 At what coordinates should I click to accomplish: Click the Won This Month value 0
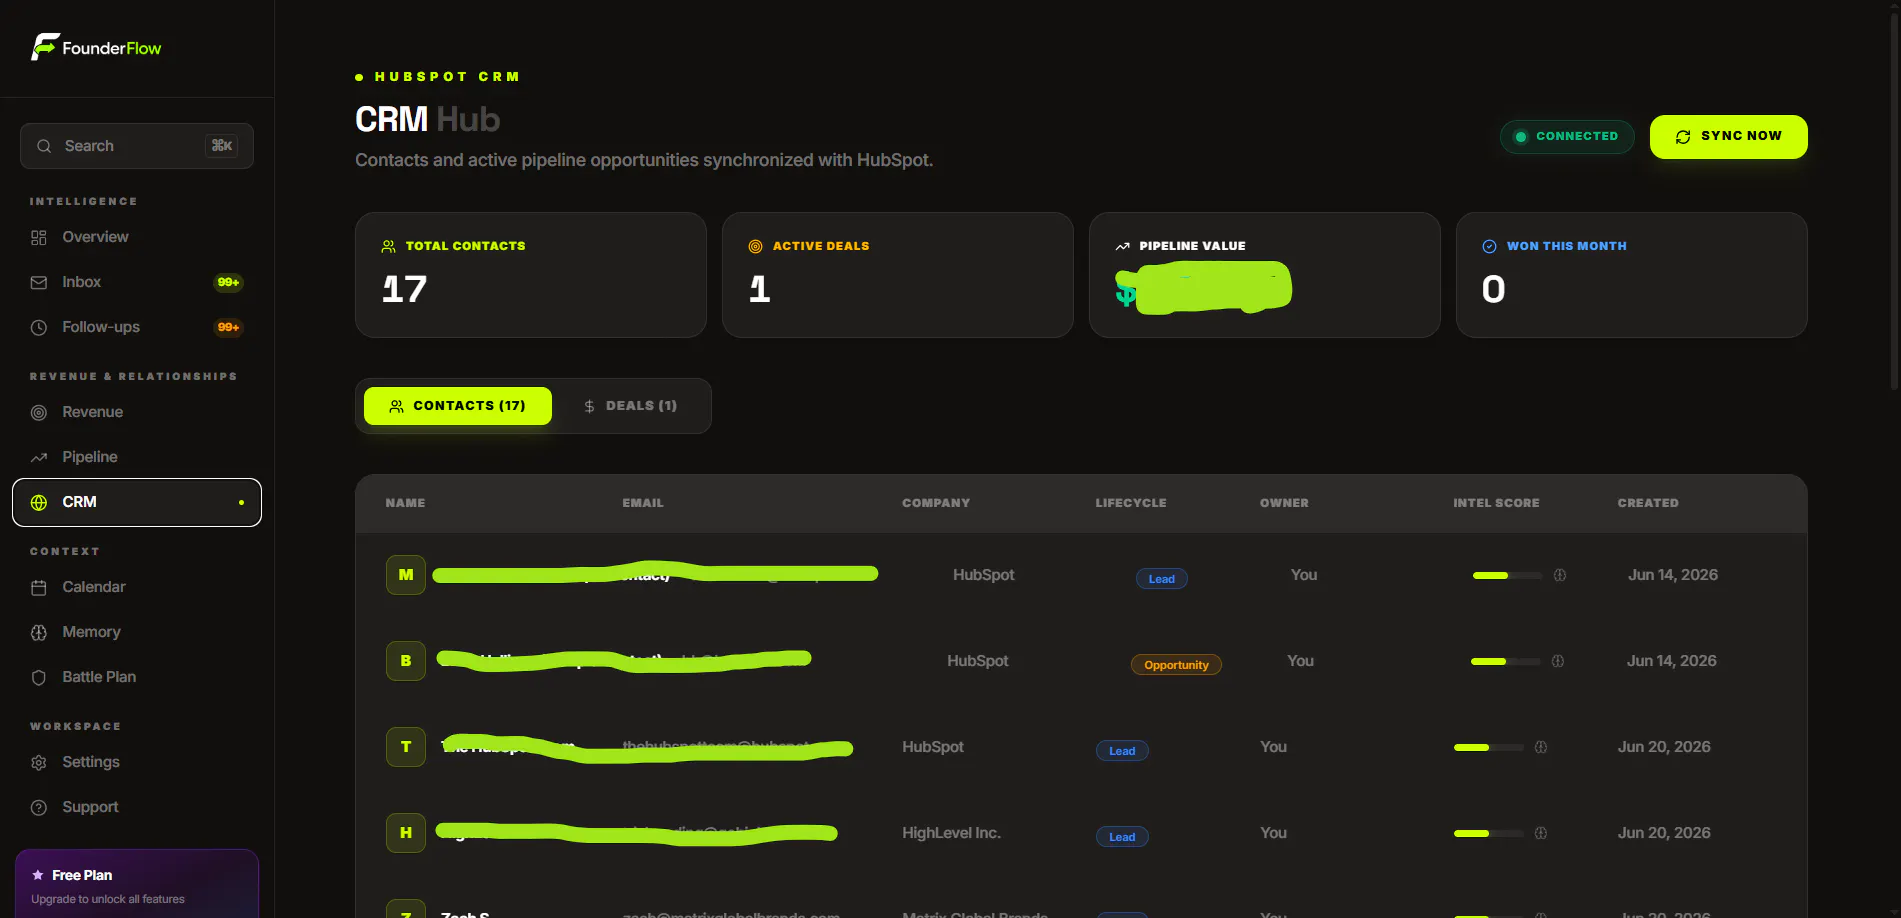coord(1493,290)
